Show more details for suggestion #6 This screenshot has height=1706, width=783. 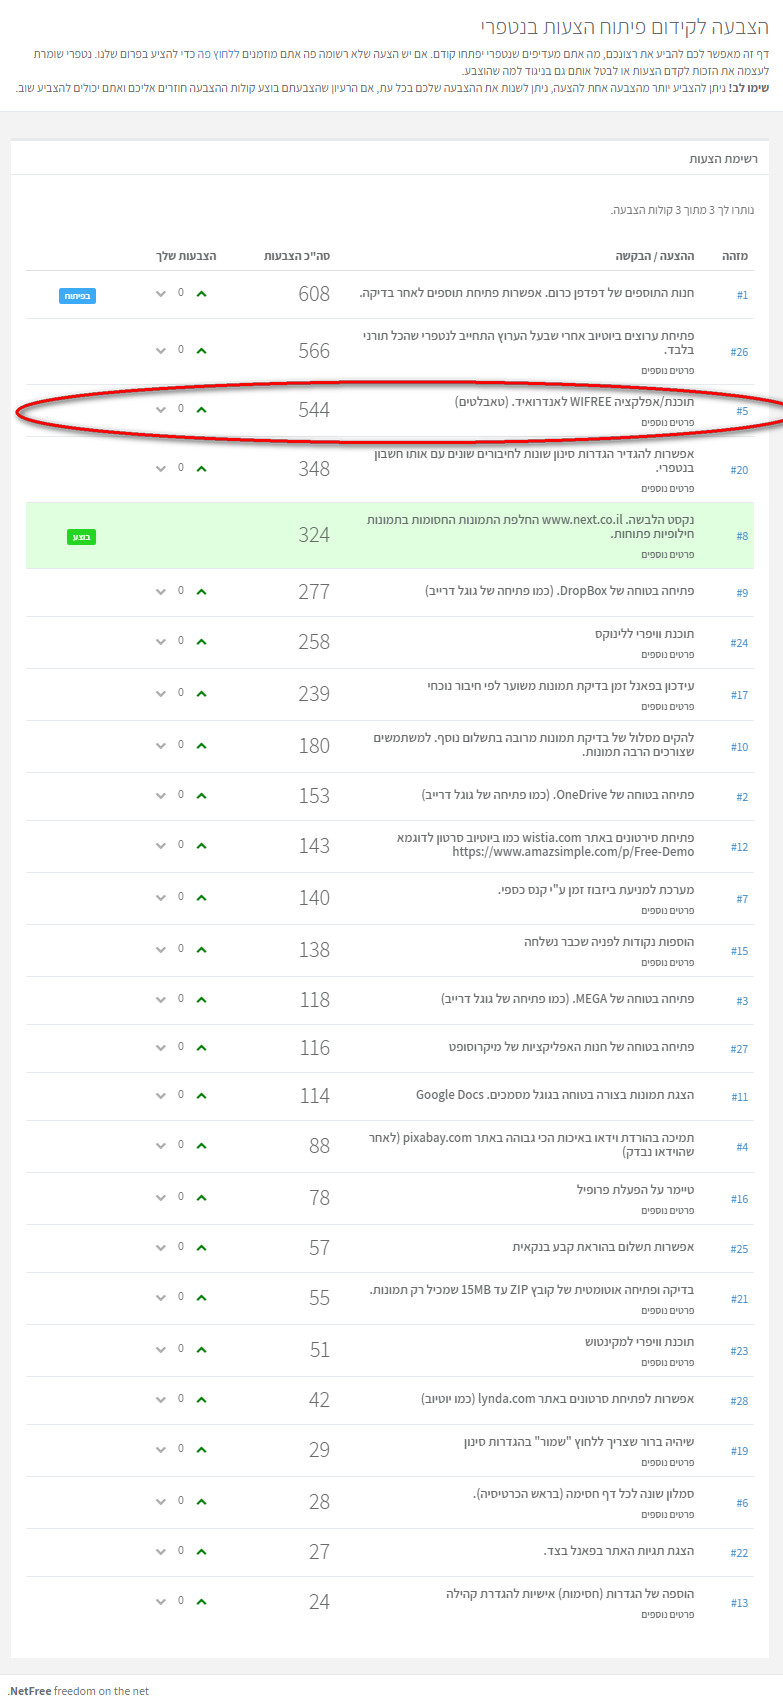(x=667, y=1514)
